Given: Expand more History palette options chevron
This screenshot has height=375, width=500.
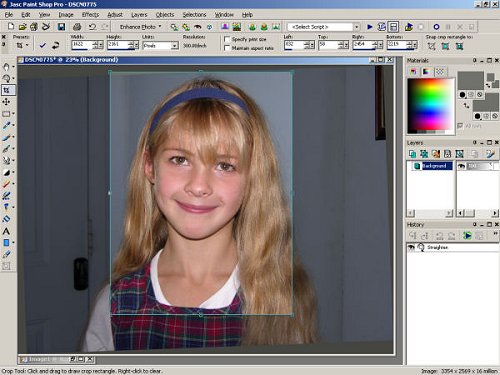Looking at the screenshot, I should pos(495,234).
